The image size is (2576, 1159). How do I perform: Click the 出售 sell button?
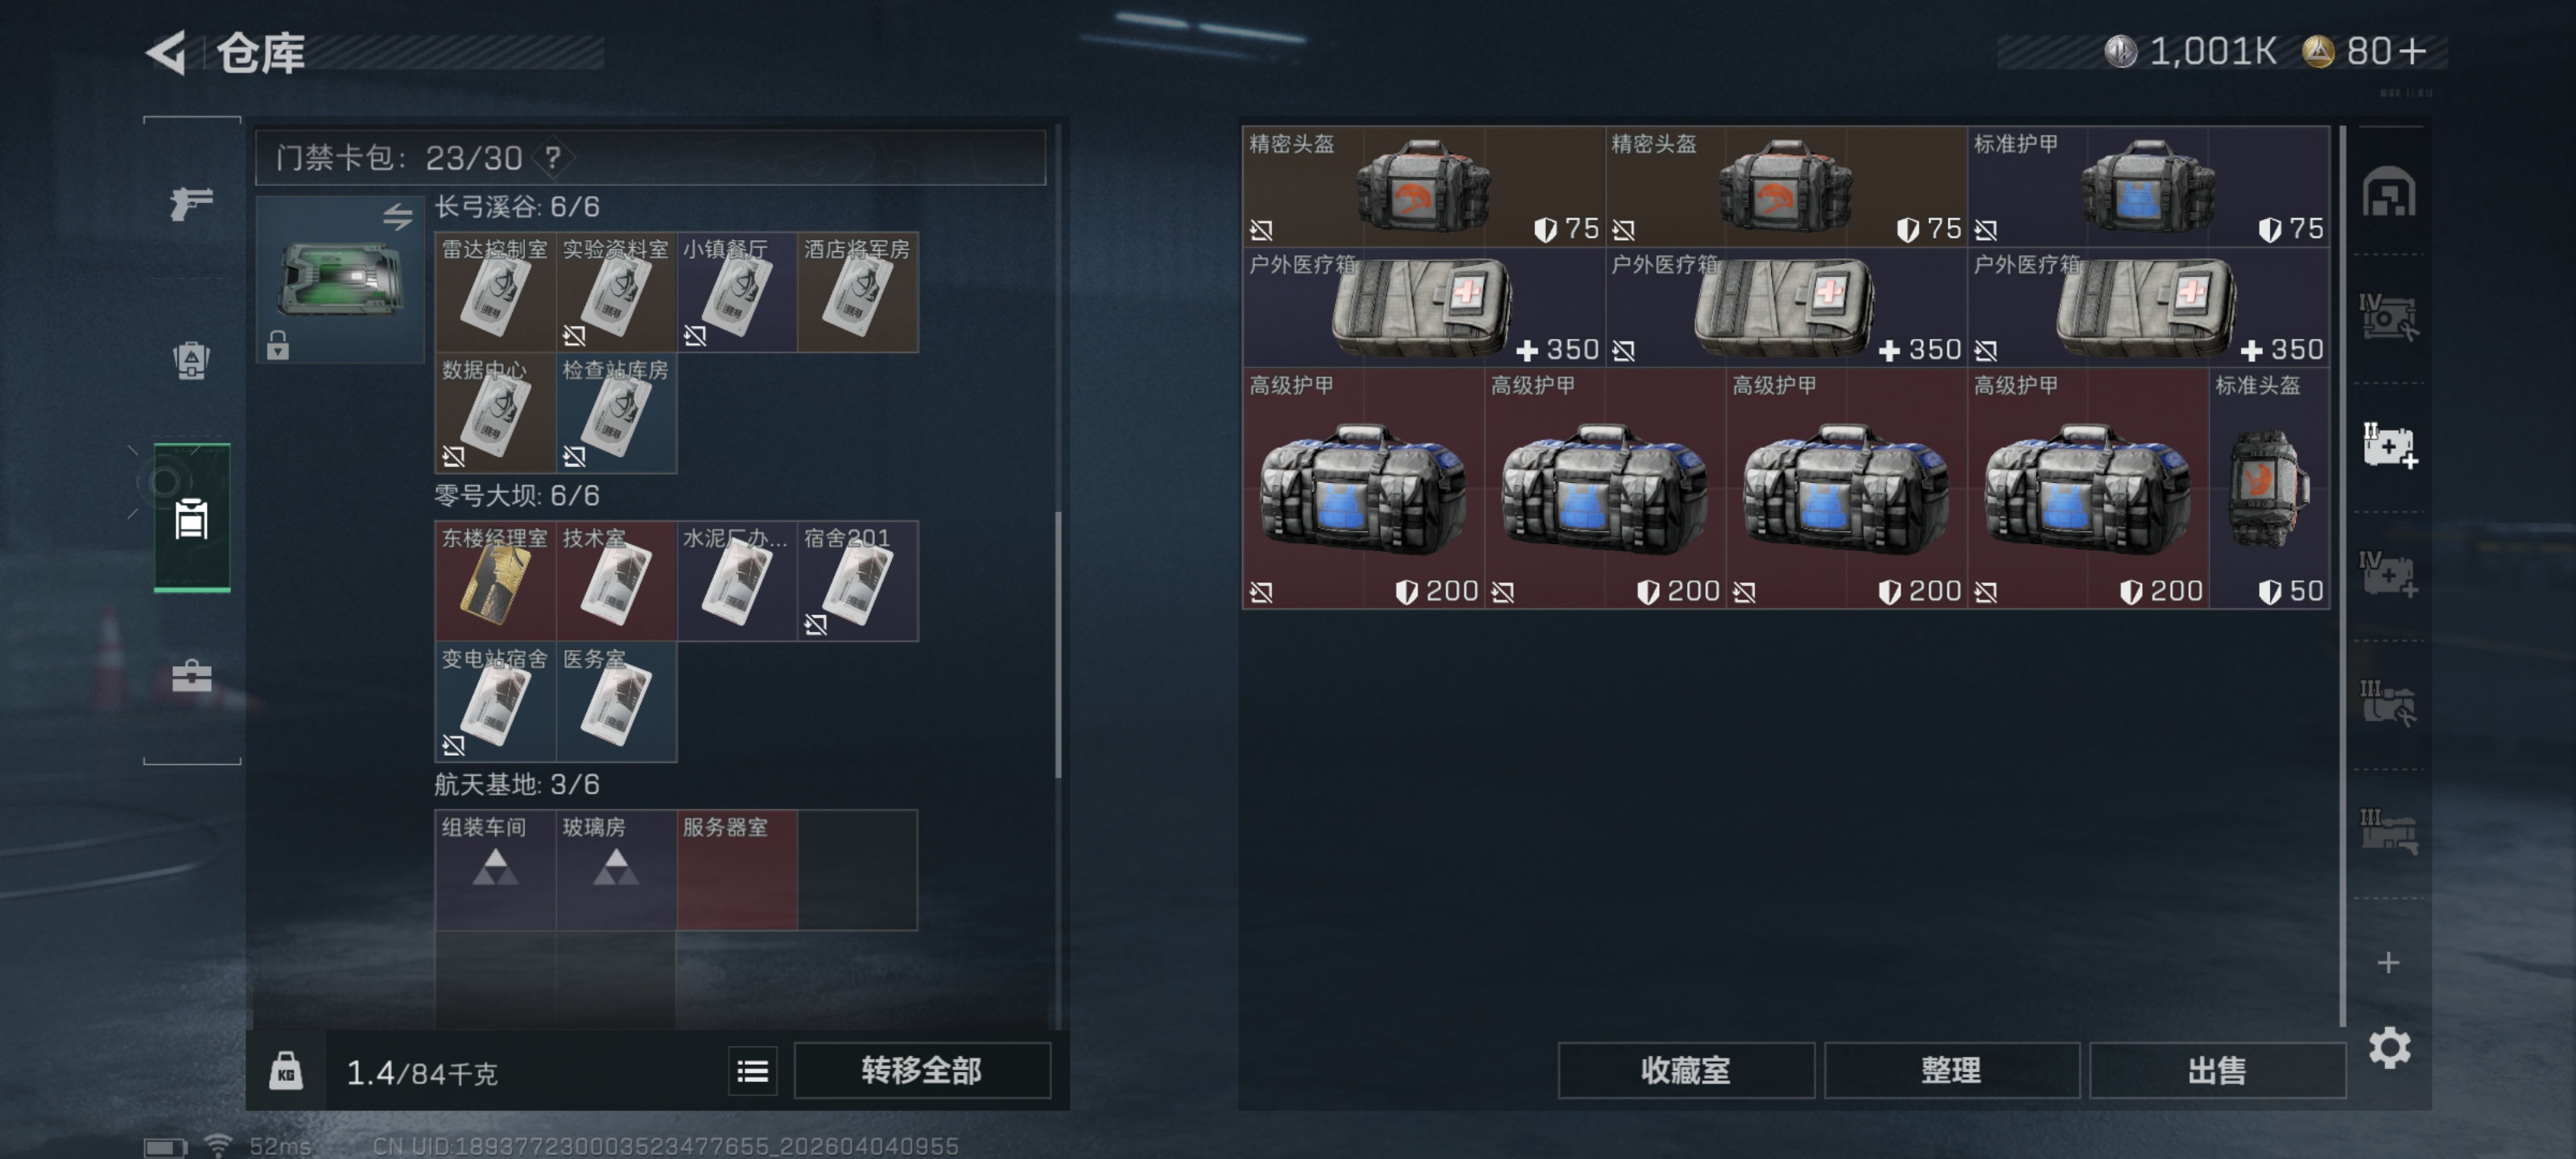point(2217,1071)
